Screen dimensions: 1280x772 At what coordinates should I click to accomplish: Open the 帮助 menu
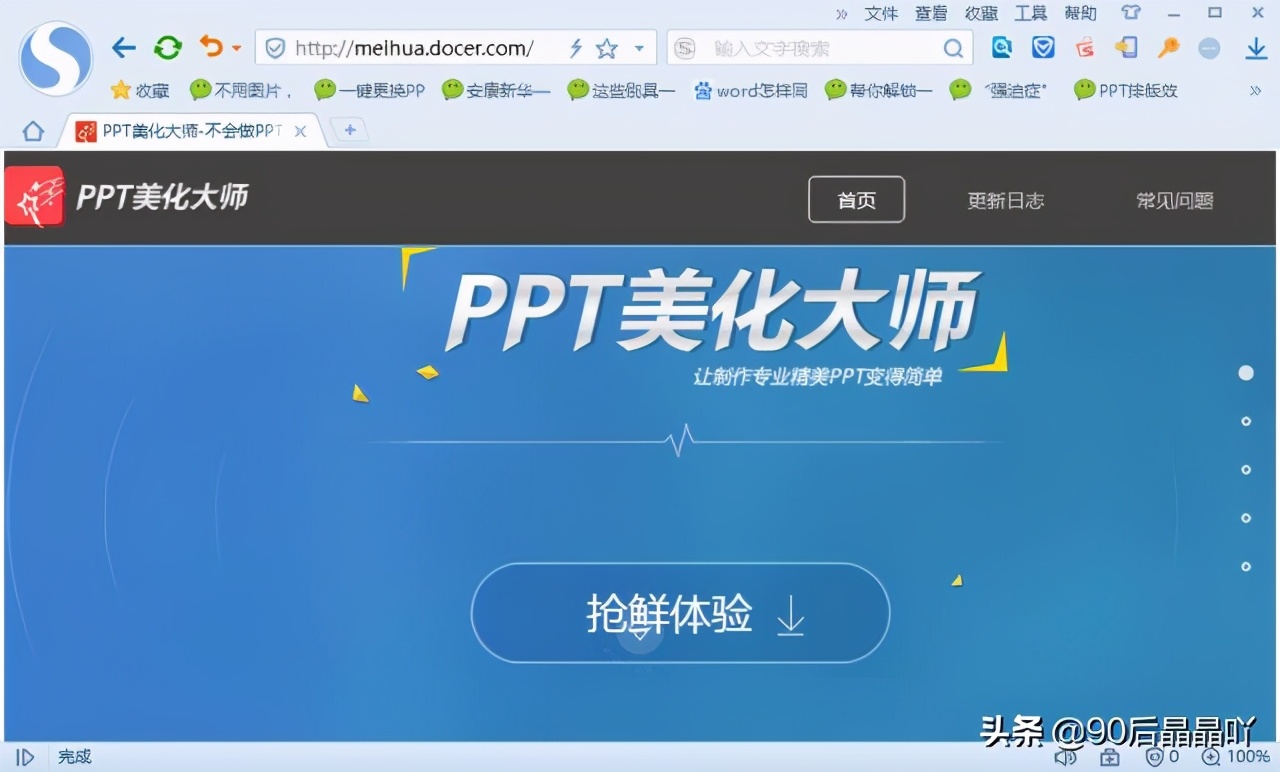1080,13
